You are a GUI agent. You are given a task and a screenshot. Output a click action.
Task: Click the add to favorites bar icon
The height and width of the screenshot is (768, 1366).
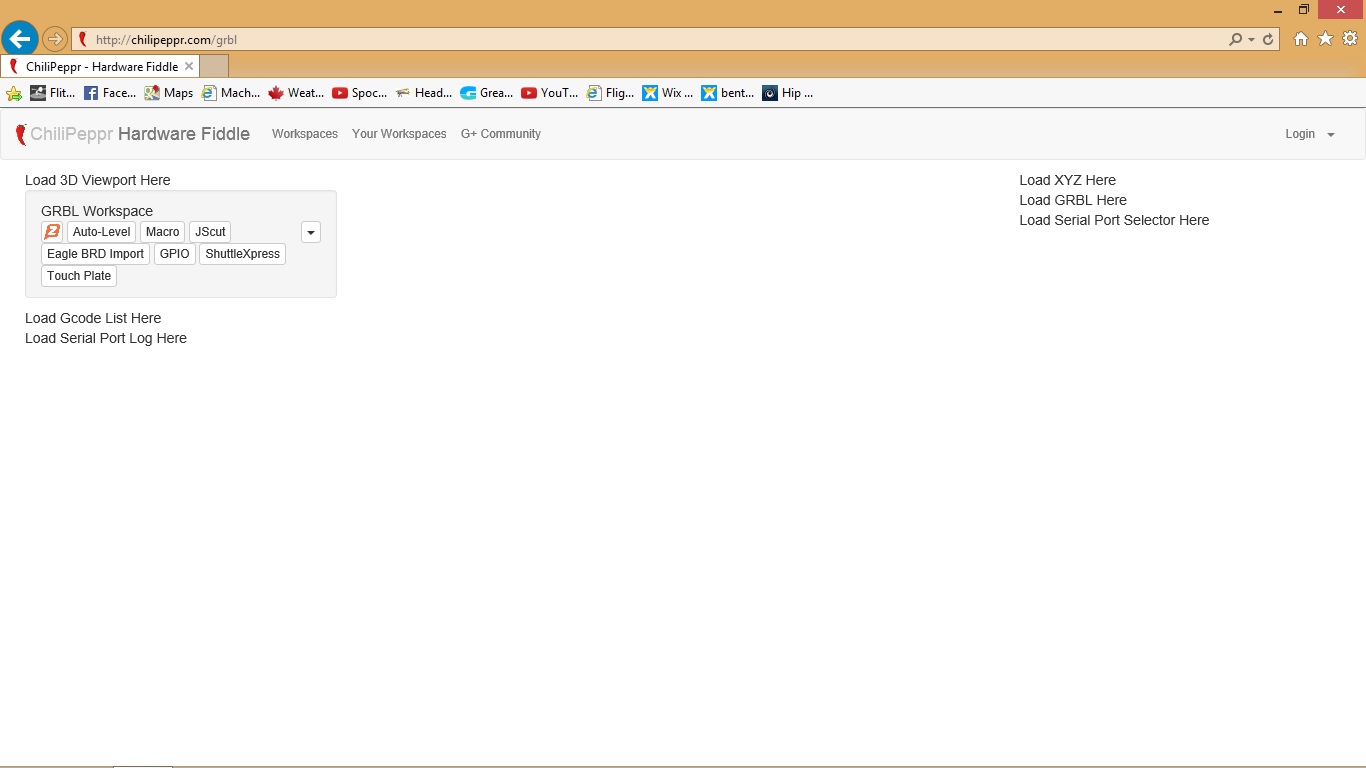coord(14,93)
